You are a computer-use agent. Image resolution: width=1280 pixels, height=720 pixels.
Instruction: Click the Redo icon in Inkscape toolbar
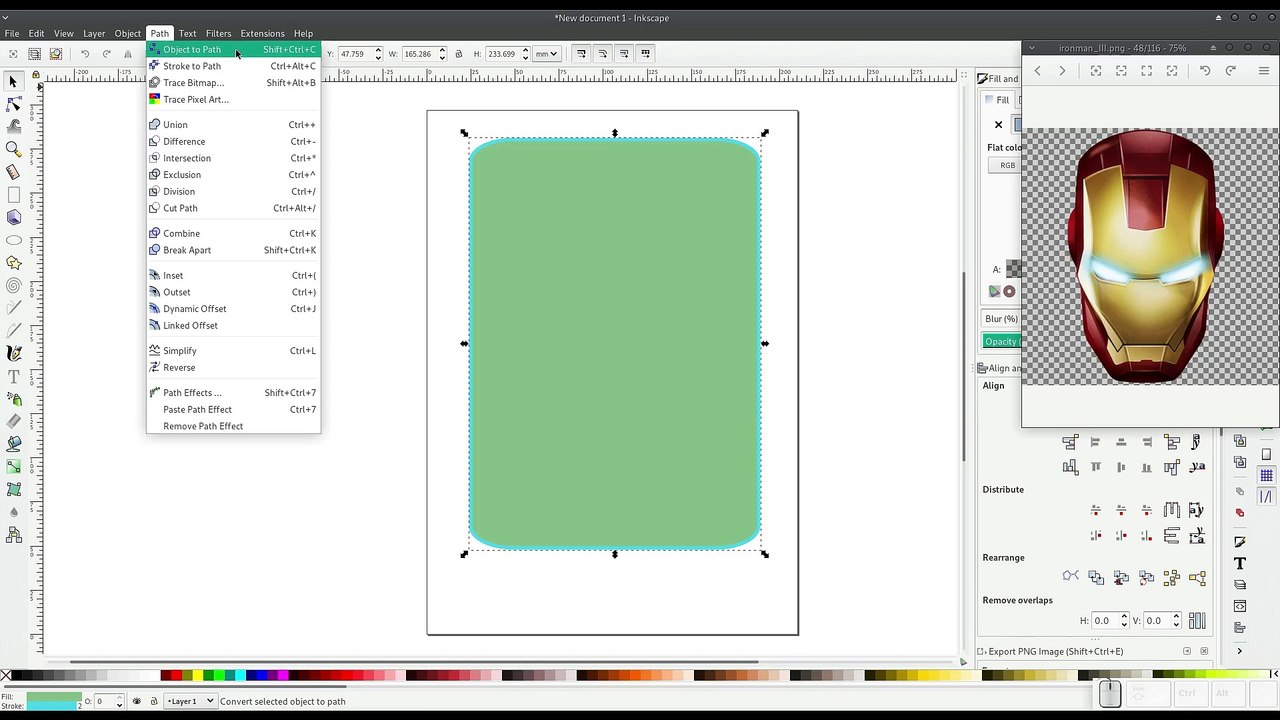tap(106, 54)
